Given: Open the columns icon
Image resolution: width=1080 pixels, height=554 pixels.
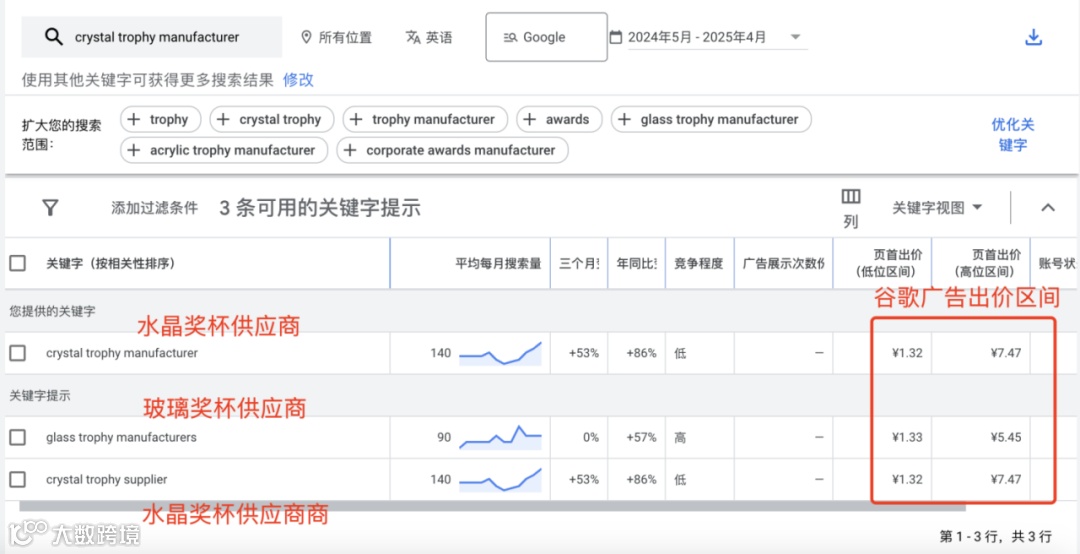Looking at the screenshot, I should (x=851, y=197).
